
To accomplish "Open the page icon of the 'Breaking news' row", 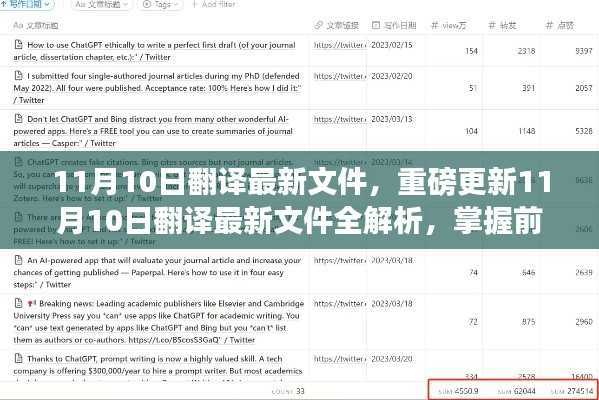I will point(18,303).
